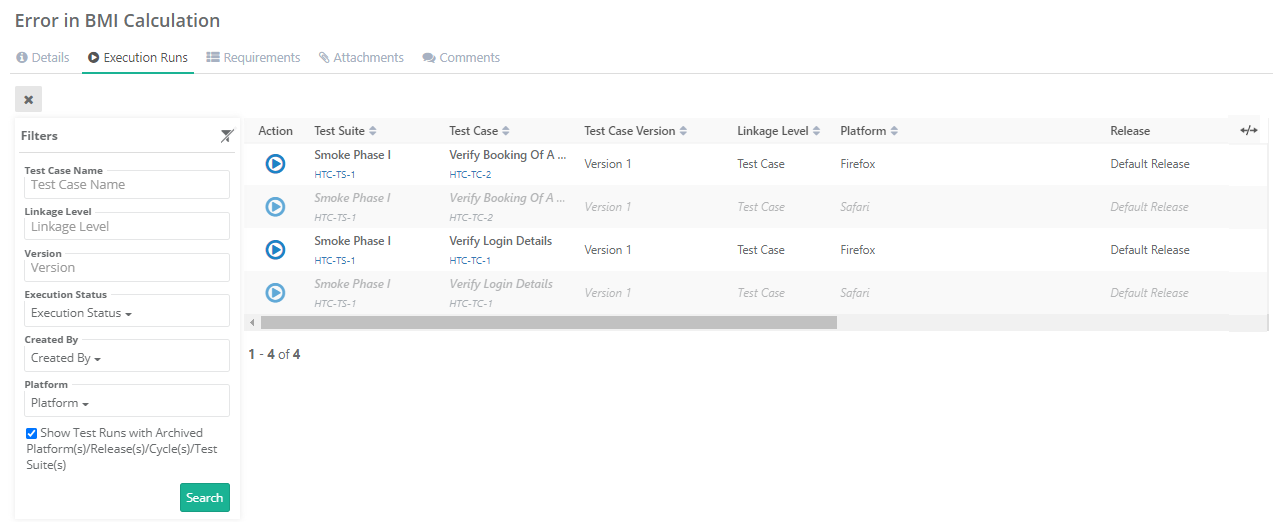Open the Execution Status dropdown

(x=127, y=313)
